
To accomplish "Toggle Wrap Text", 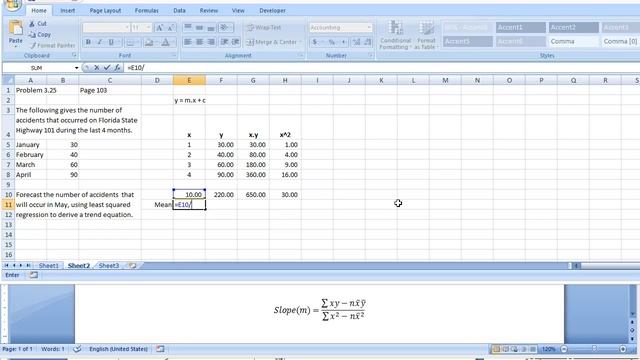I will tap(264, 28).
